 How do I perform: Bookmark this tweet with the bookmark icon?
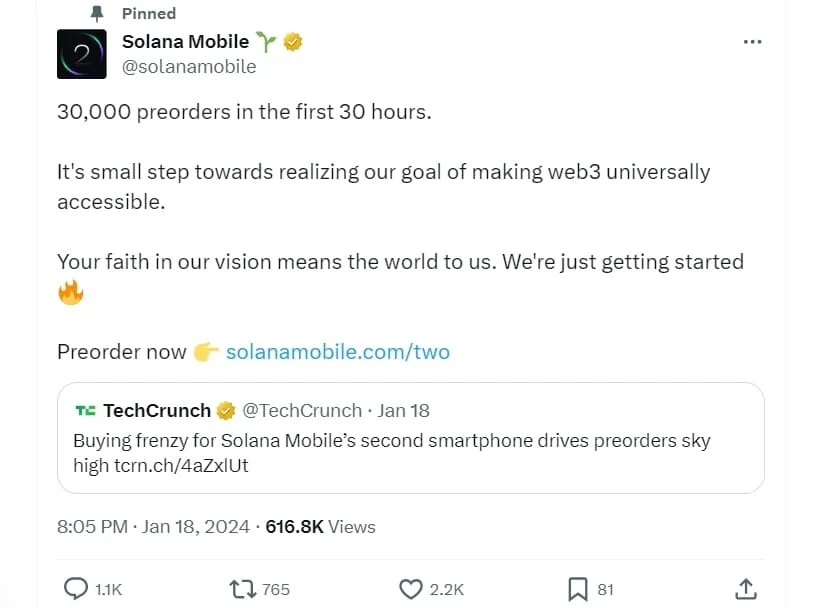click(578, 589)
